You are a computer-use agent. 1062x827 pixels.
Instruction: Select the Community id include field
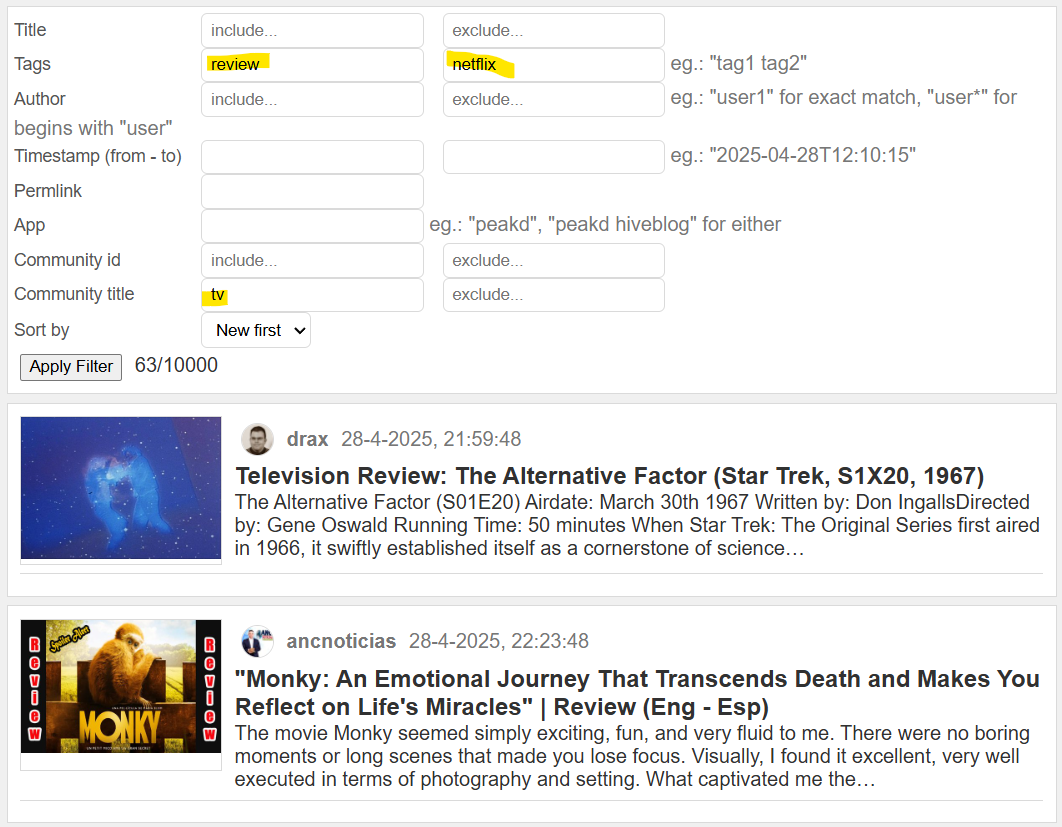tap(312, 260)
